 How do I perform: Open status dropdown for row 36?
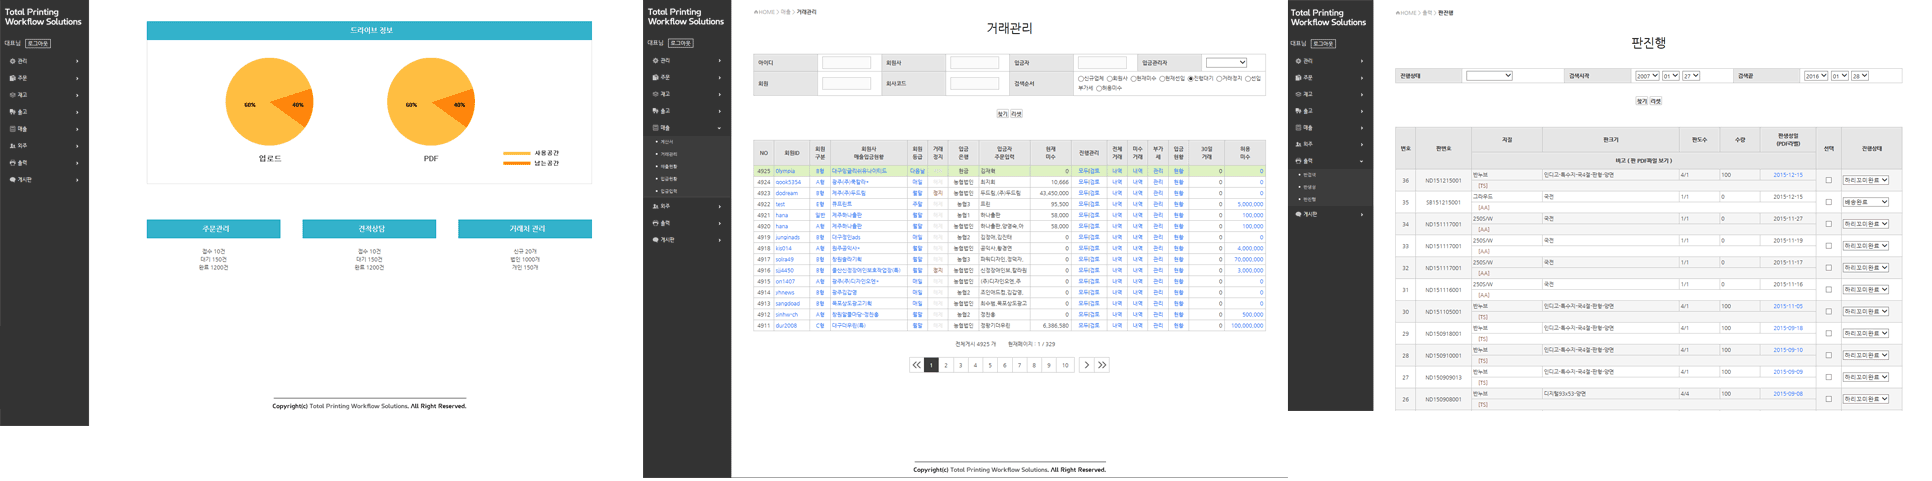[x=1865, y=181]
